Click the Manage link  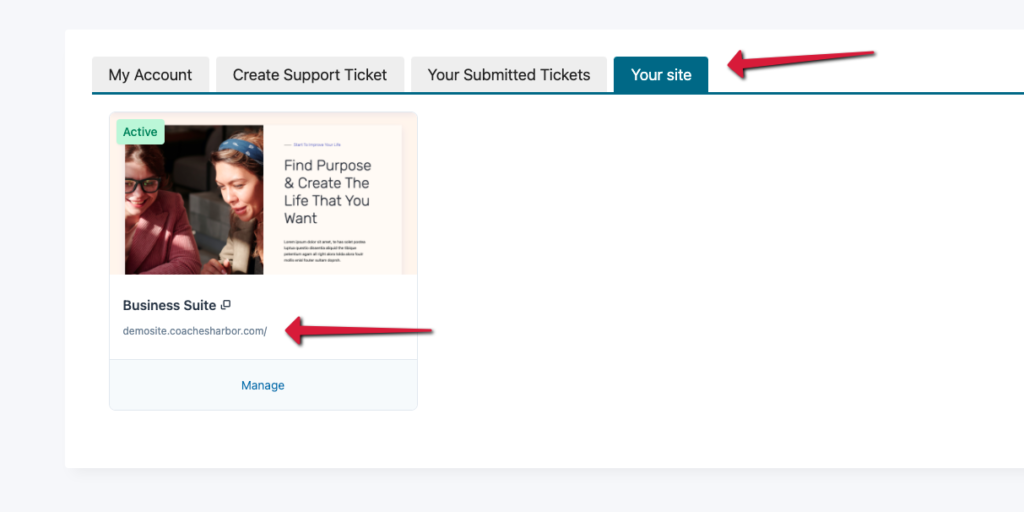(x=263, y=385)
